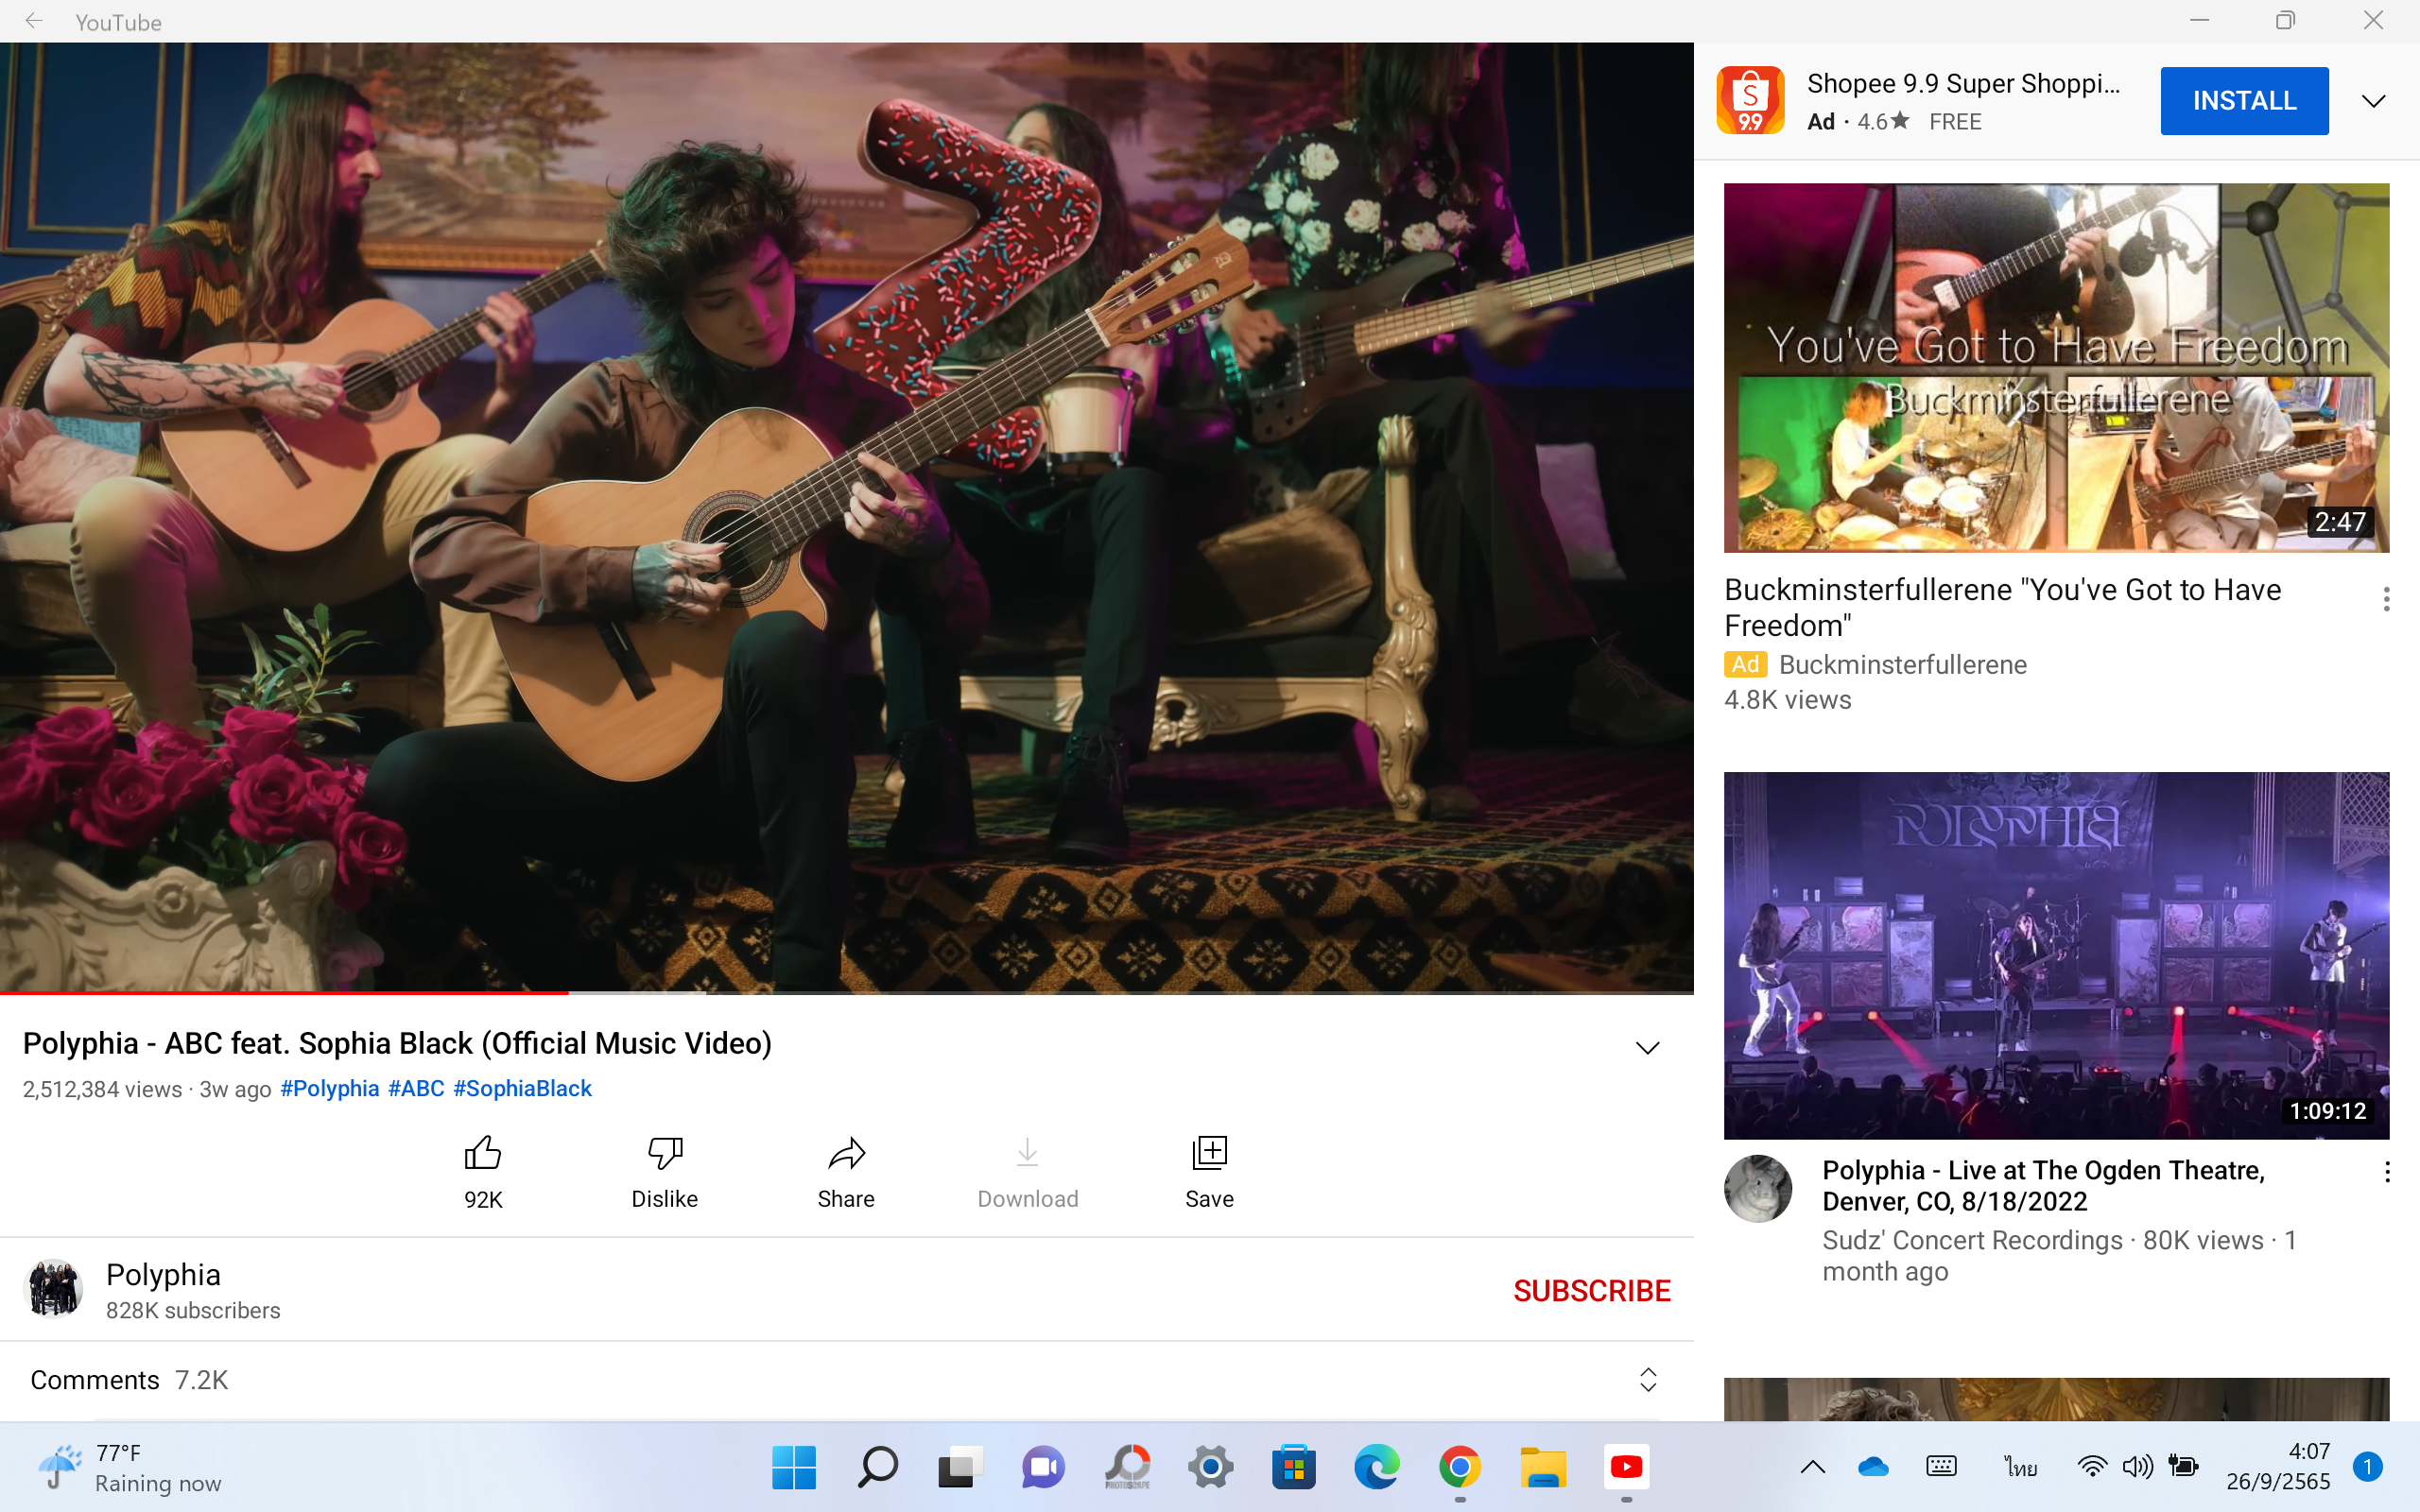The width and height of the screenshot is (2420, 1512).
Task: Open Sudz' Concert Recordings channel avatar
Action: point(1757,1189)
